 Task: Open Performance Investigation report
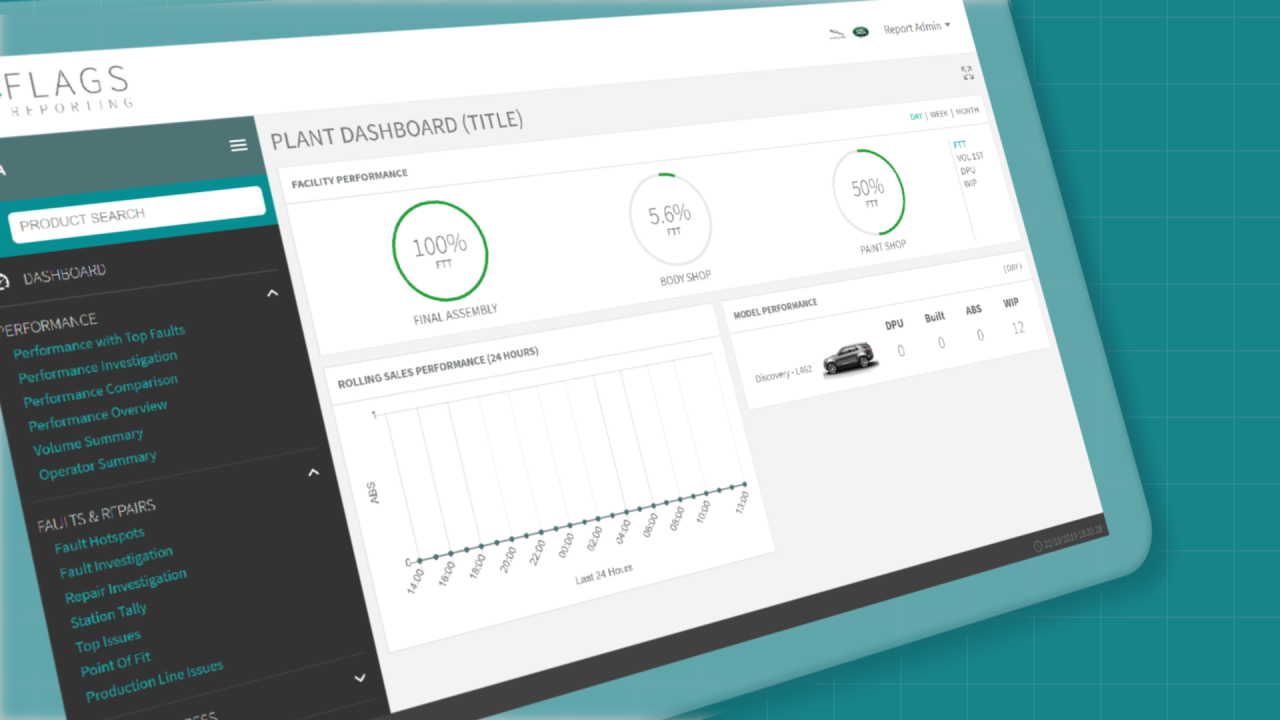[98, 367]
